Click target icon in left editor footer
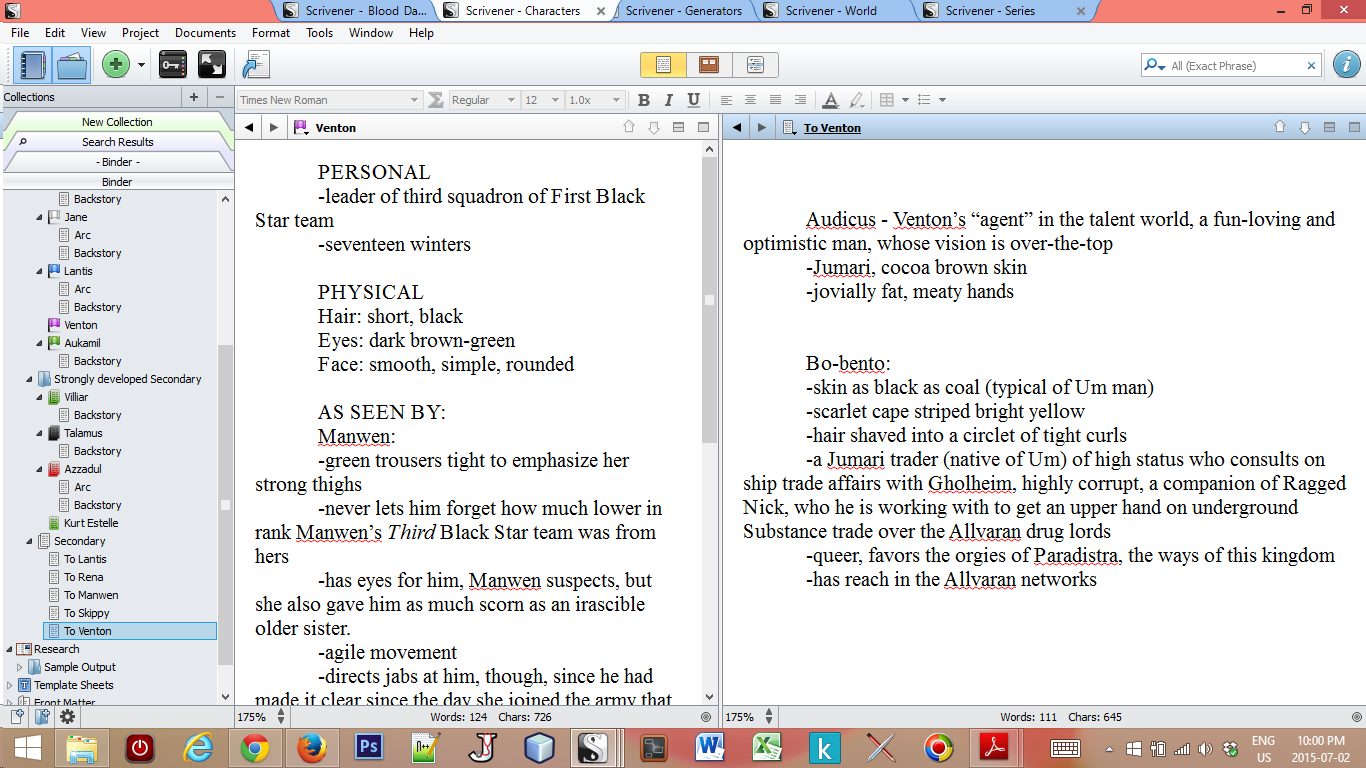Viewport: 1366px width, 768px height. (706, 717)
